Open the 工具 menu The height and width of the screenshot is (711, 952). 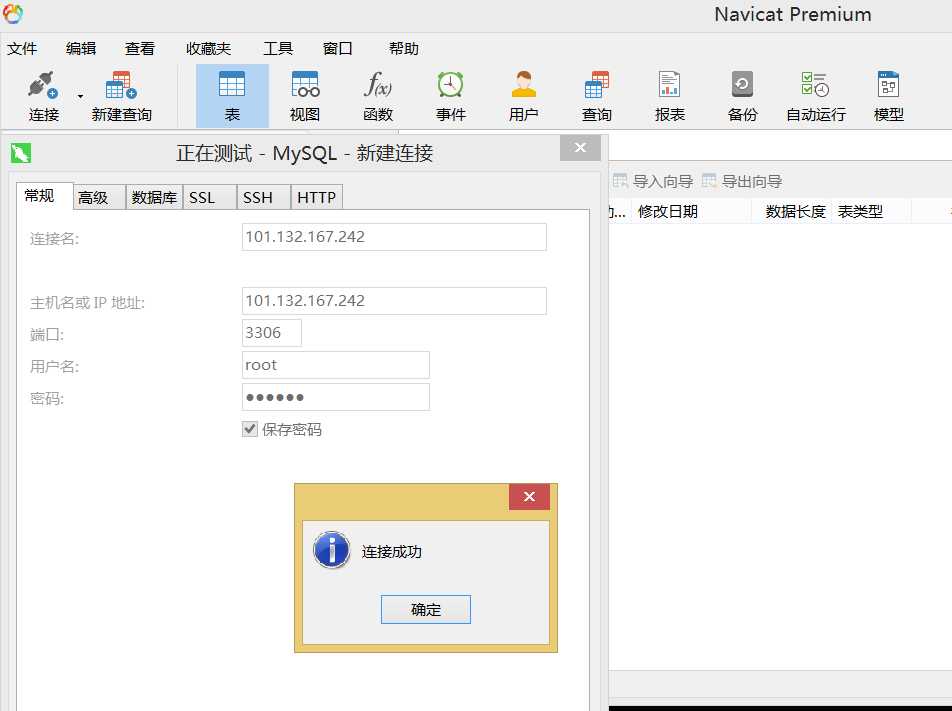click(x=278, y=49)
